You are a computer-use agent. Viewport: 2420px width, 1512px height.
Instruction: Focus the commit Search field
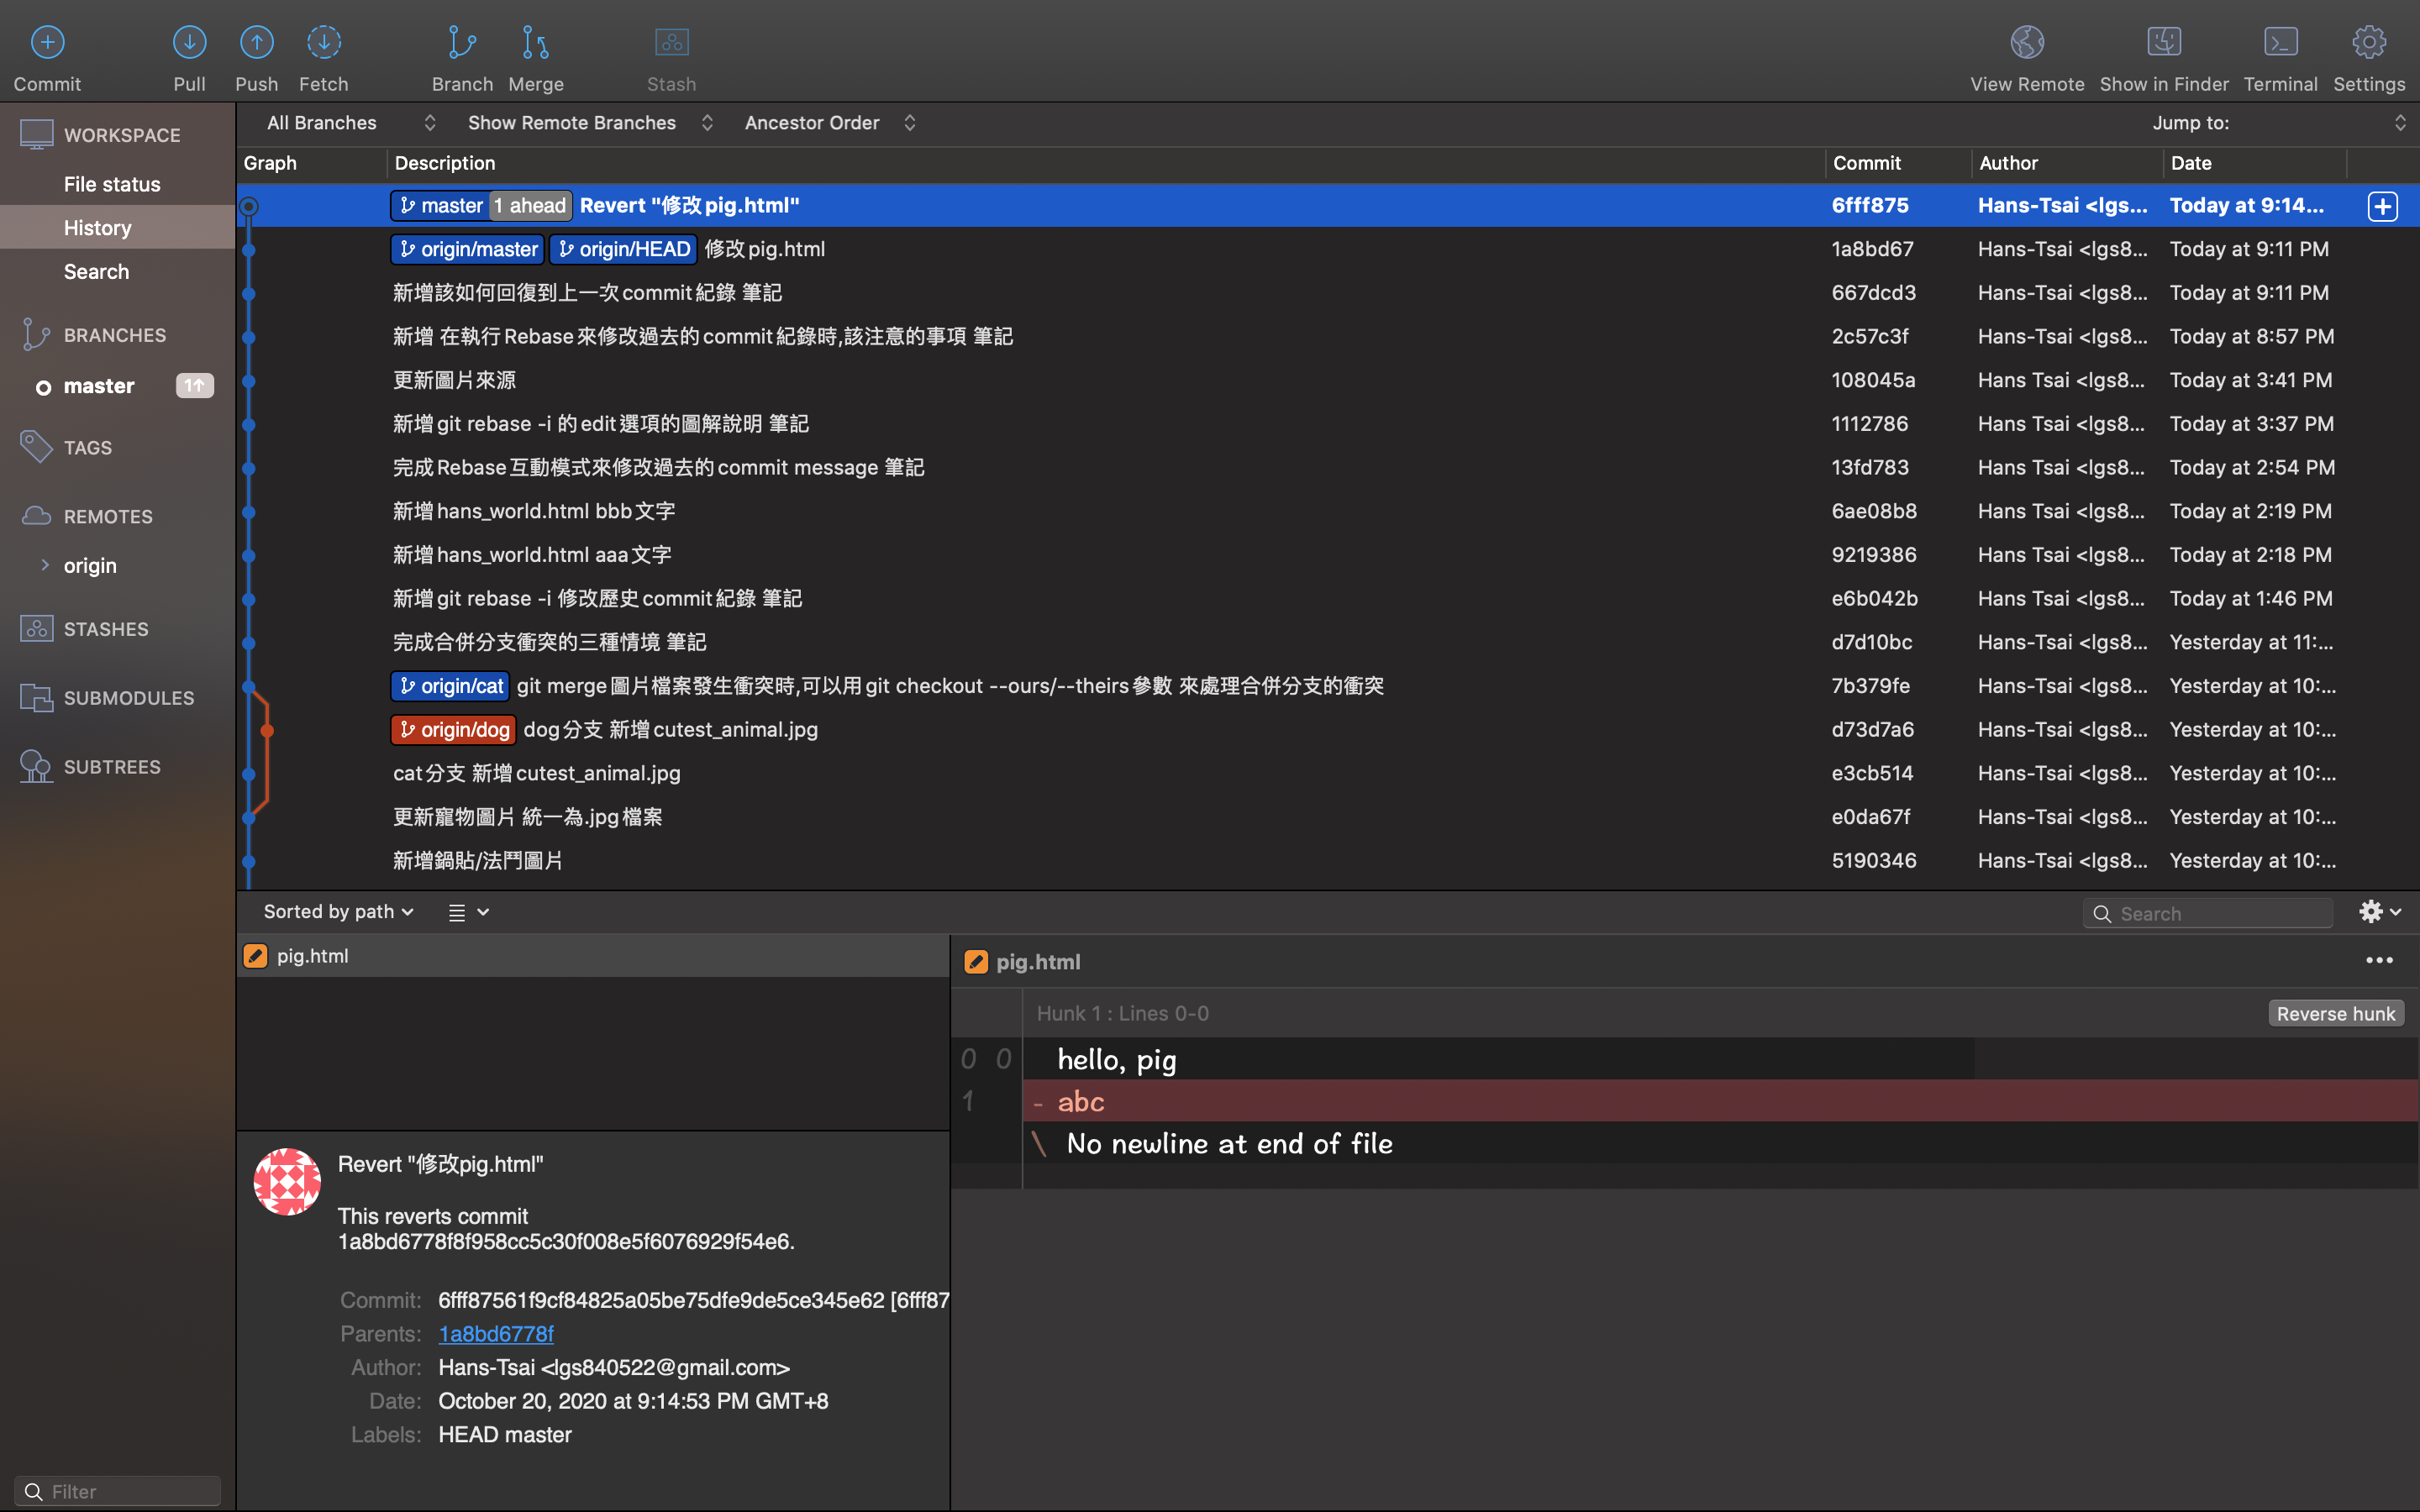coord(2208,913)
